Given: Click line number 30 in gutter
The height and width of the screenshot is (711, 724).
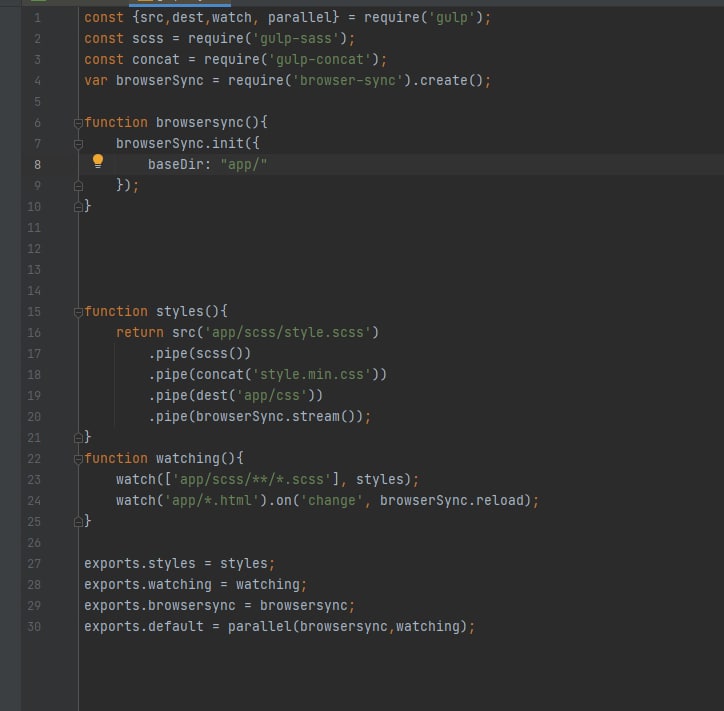Looking at the screenshot, I should [34, 627].
